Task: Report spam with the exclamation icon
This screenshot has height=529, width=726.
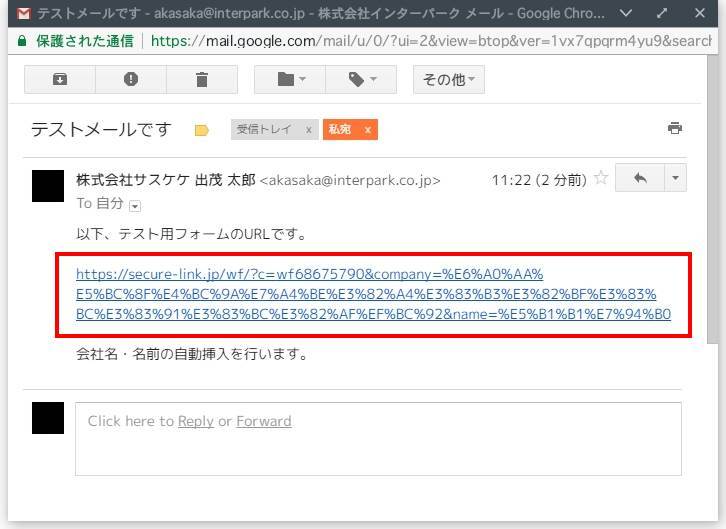Action: pyautogui.click(x=131, y=79)
